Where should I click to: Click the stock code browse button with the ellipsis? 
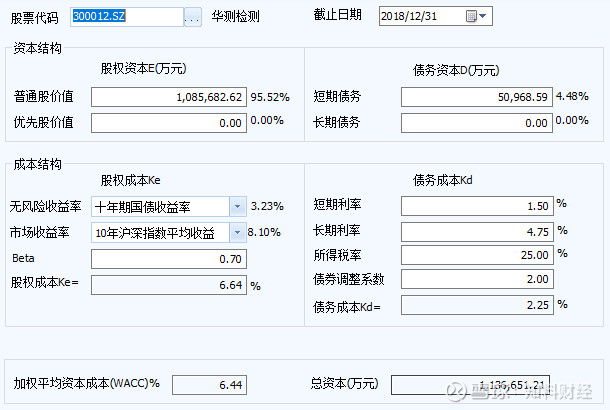(x=193, y=17)
